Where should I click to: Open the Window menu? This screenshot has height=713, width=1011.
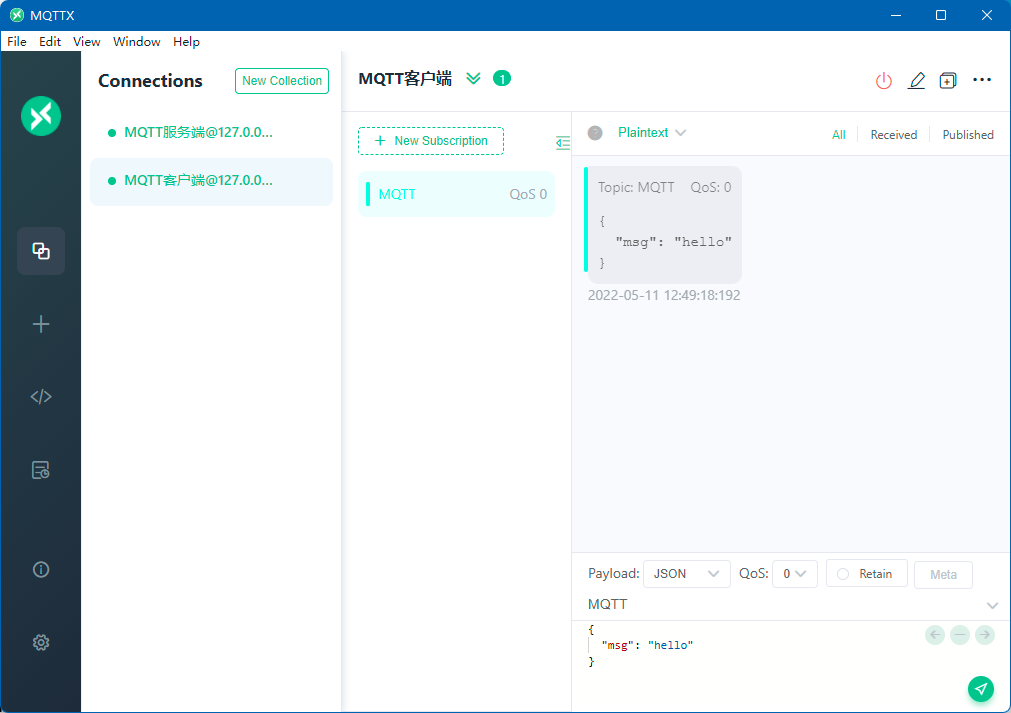tap(137, 42)
